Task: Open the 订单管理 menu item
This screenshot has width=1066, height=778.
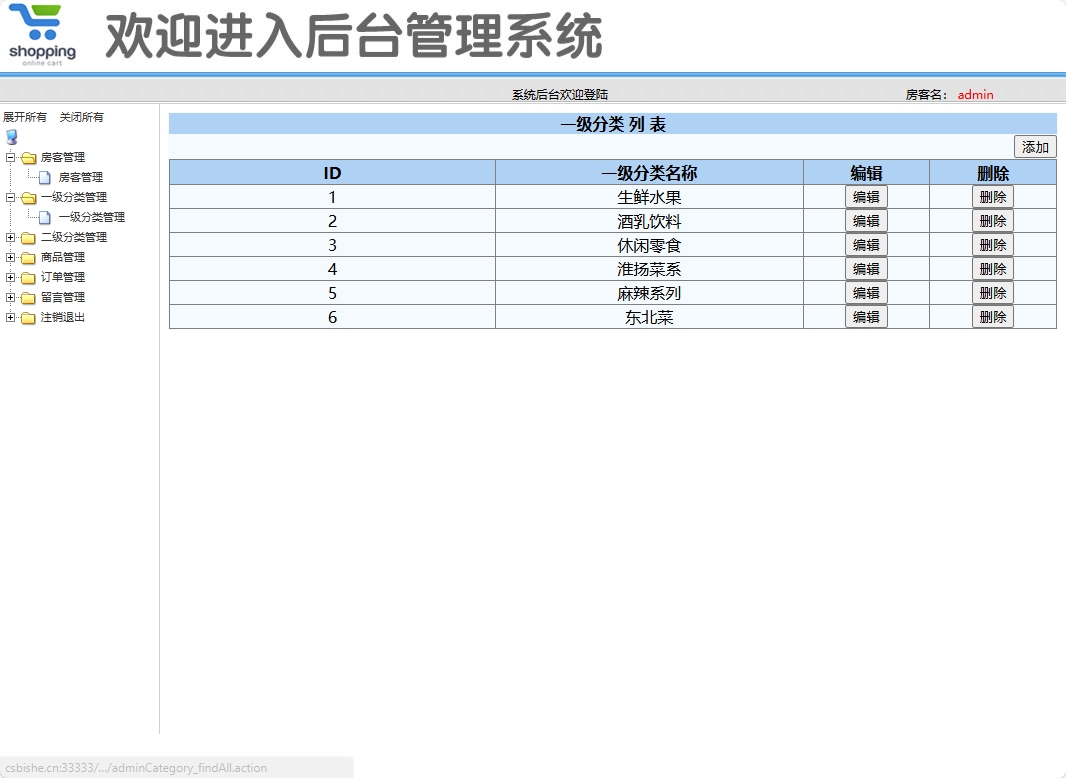Action: [63, 277]
